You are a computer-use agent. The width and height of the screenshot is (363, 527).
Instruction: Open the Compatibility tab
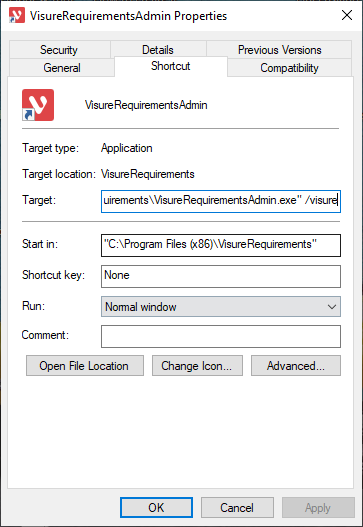(x=289, y=68)
